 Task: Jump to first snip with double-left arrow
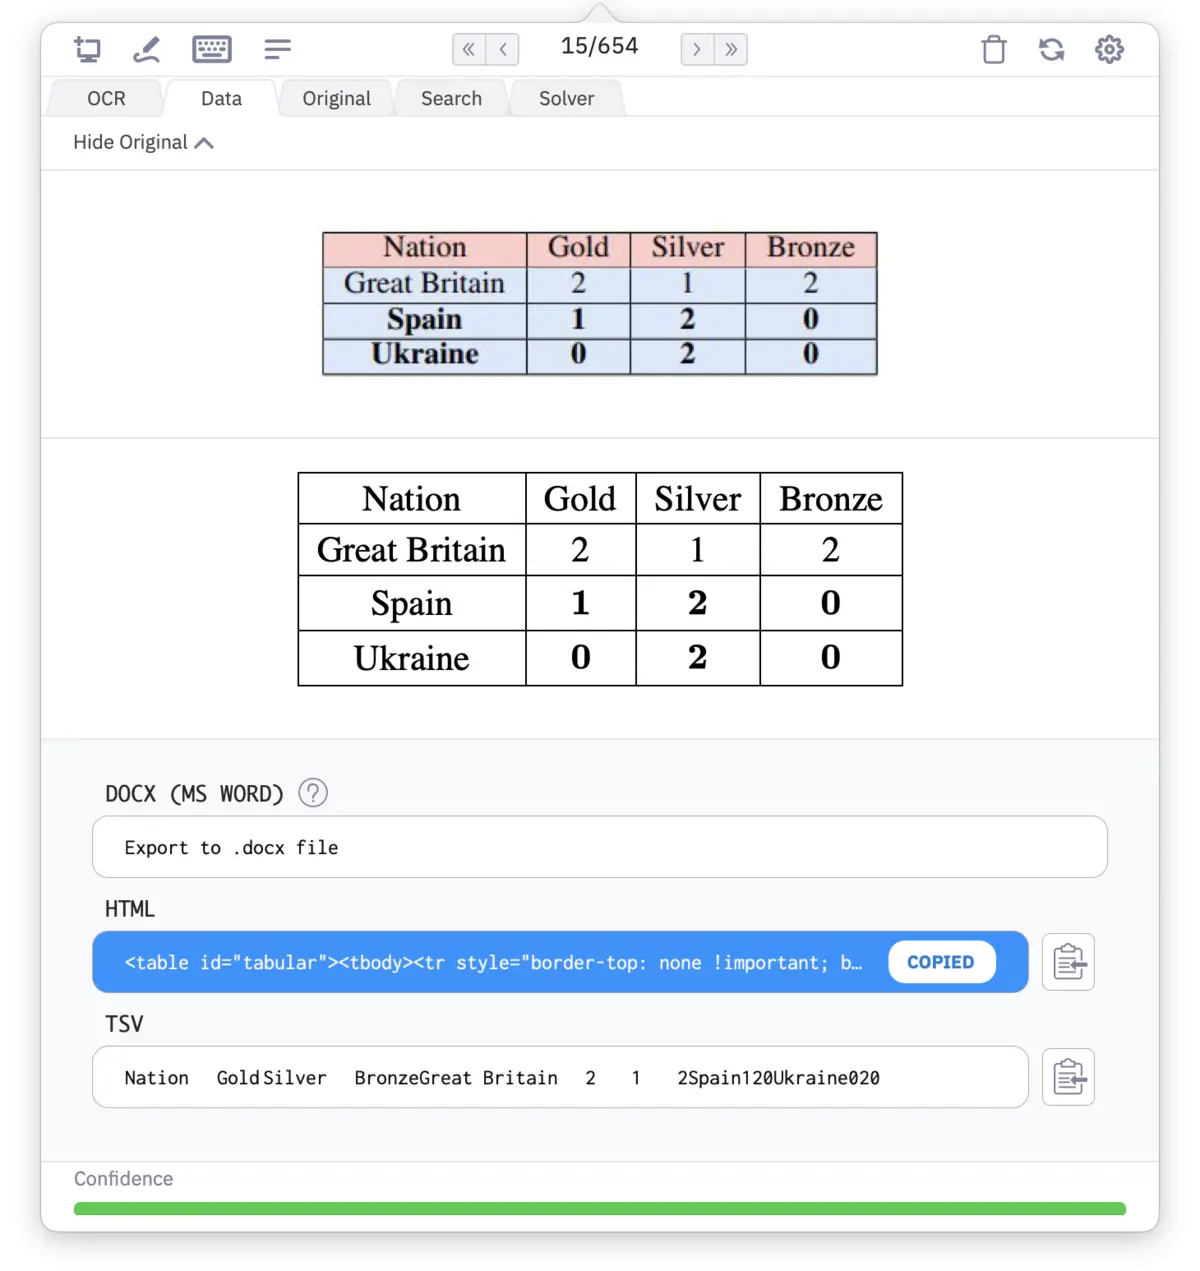tap(469, 49)
